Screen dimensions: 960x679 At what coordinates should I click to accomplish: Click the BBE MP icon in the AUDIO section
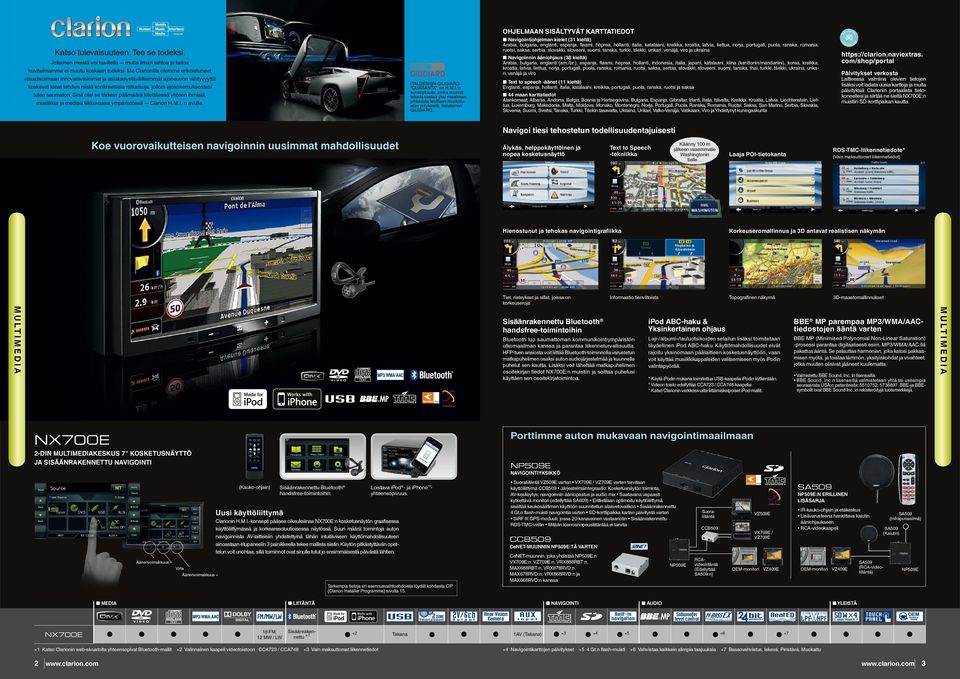pos(655,617)
